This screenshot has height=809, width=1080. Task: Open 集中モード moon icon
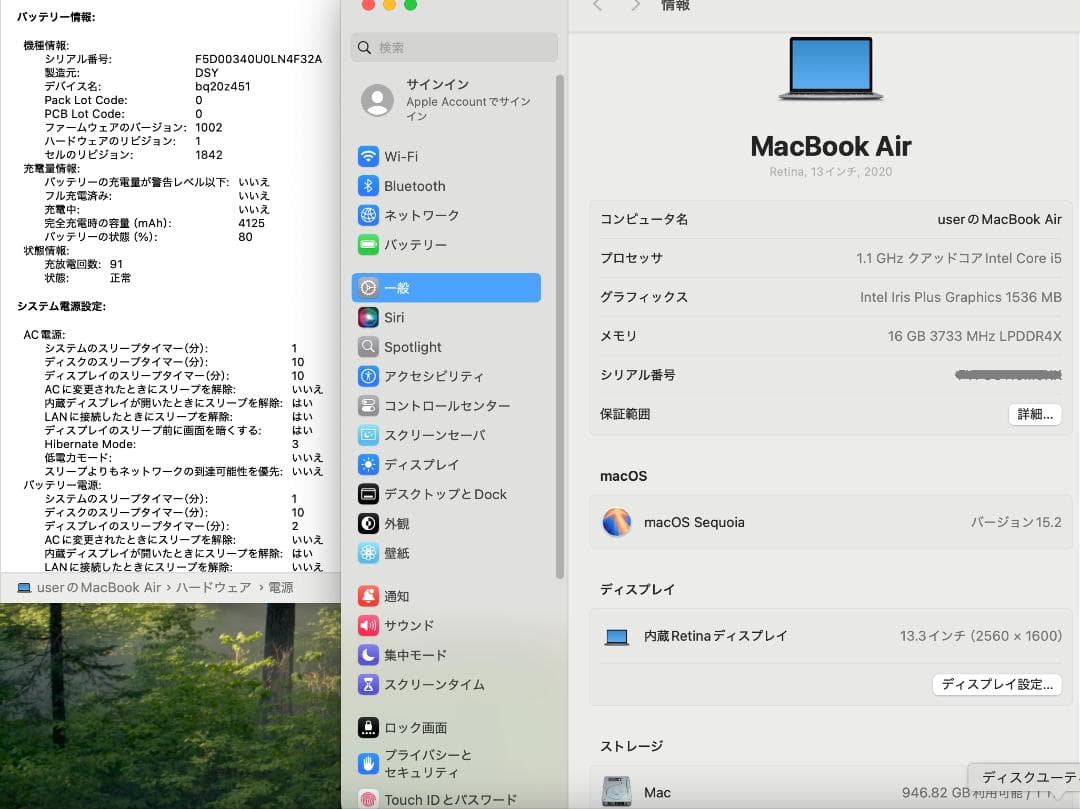368,655
